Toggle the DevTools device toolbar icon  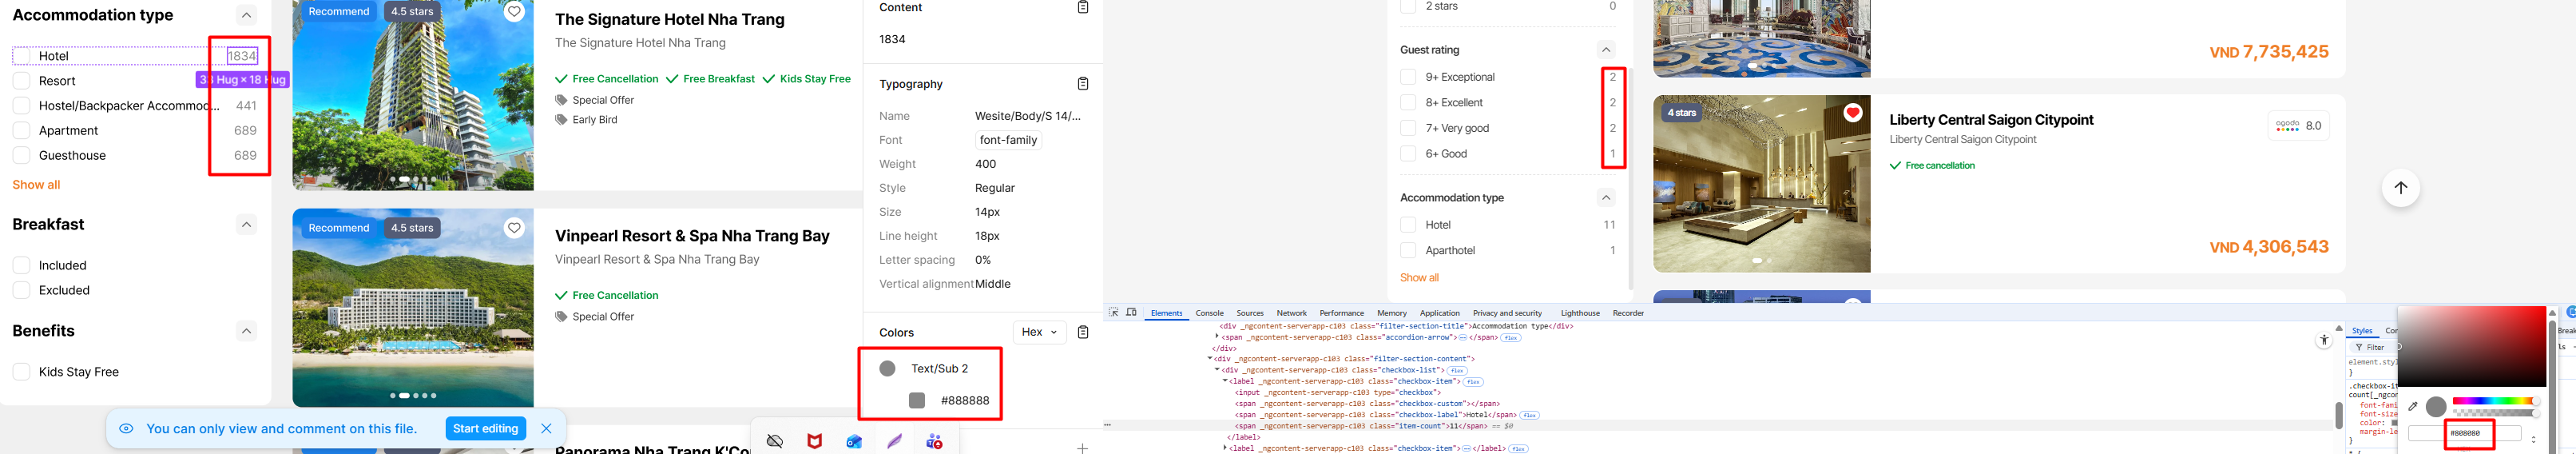point(1131,313)
